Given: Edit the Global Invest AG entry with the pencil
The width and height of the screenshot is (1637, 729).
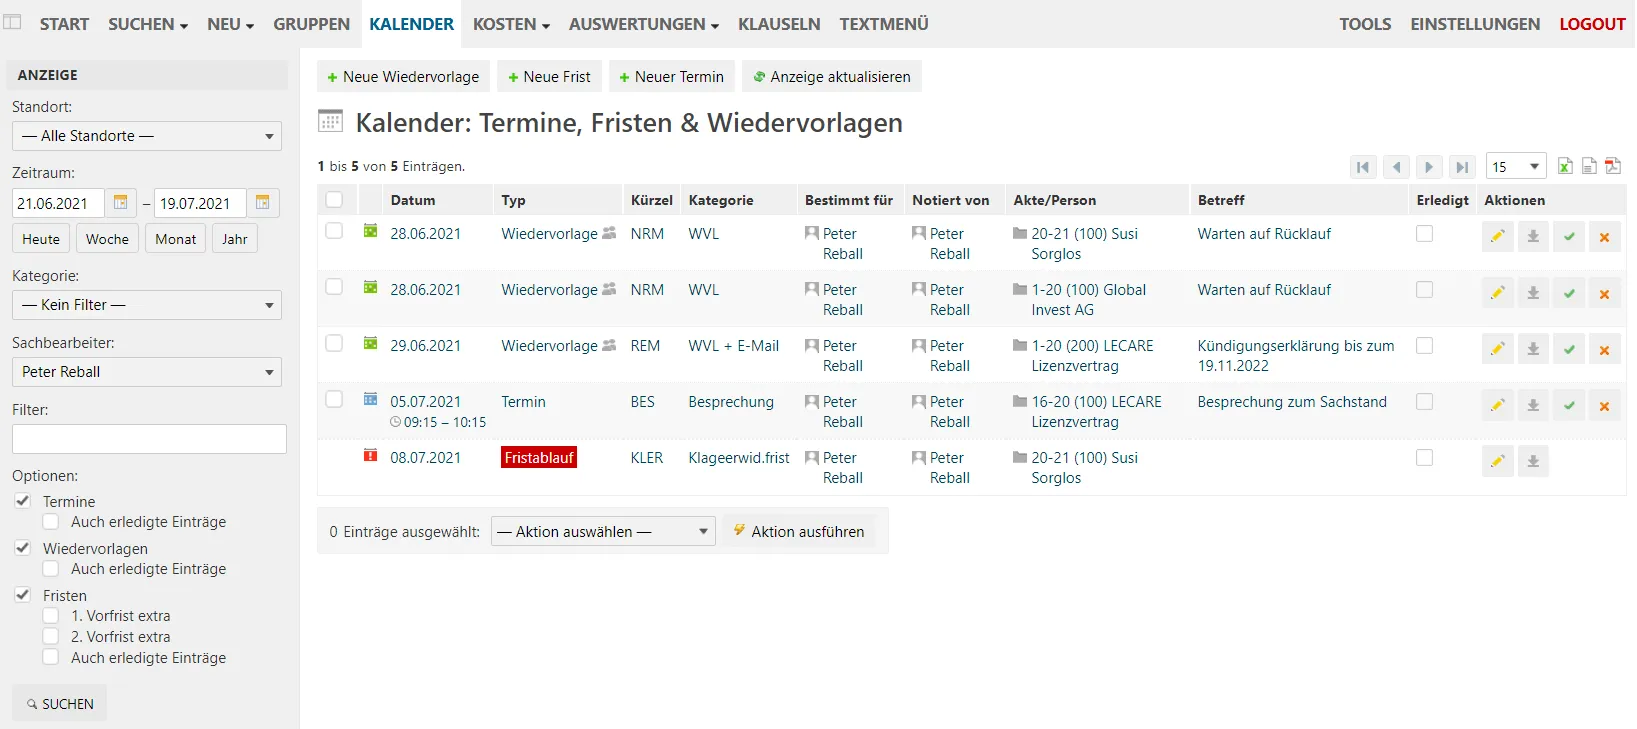Looking at the screenshot, I should [x=1497, y=293].
